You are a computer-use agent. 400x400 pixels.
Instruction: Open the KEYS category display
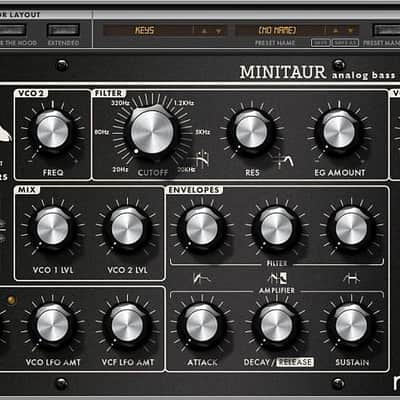pos(147,30)
